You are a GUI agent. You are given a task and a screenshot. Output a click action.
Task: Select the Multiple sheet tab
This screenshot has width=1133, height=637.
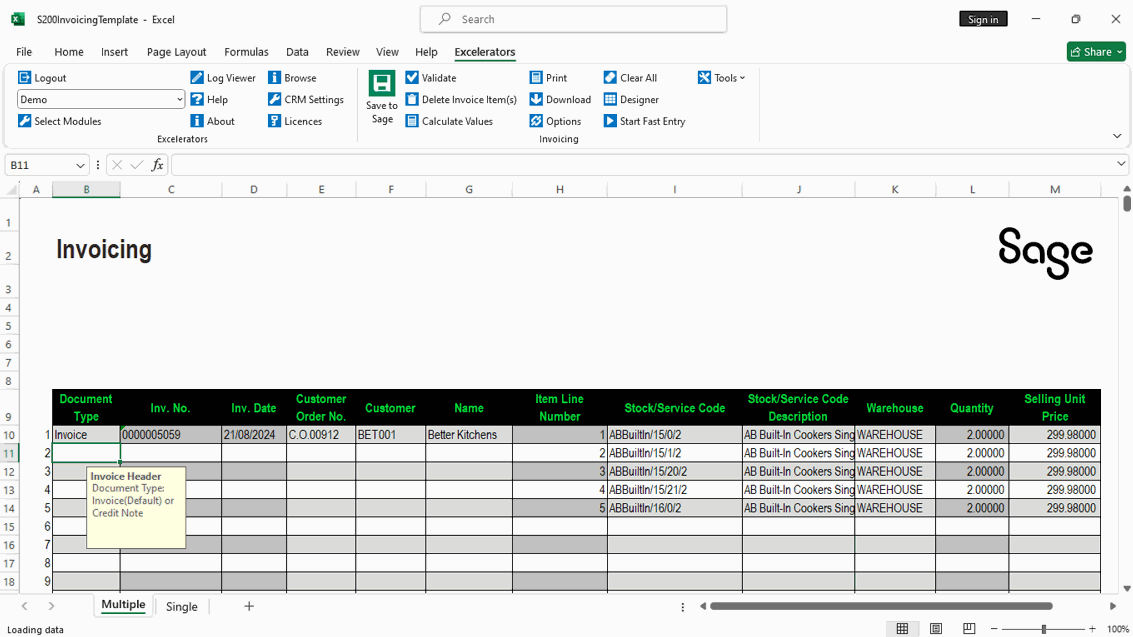pos(123,605)
